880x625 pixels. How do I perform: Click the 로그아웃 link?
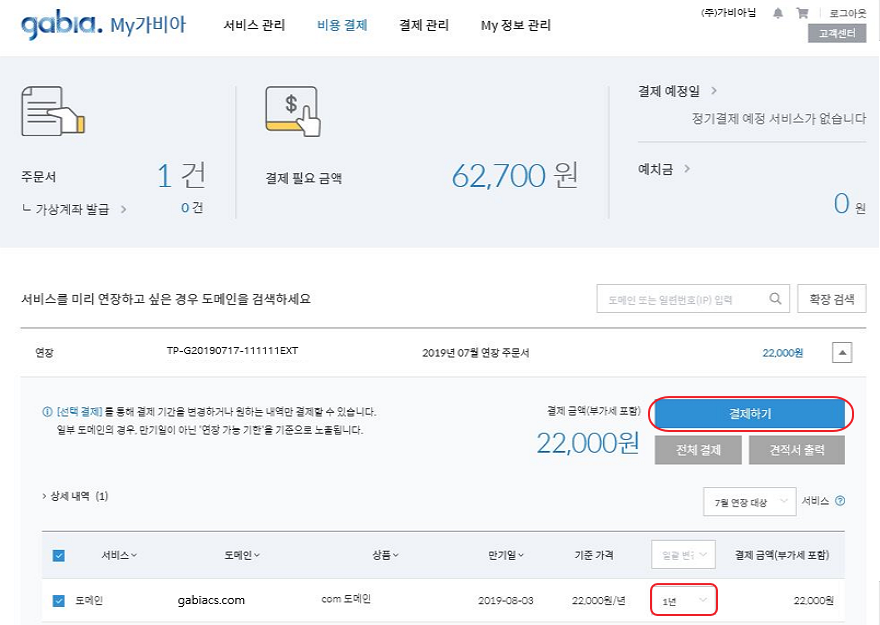click(x=847, y=13)
